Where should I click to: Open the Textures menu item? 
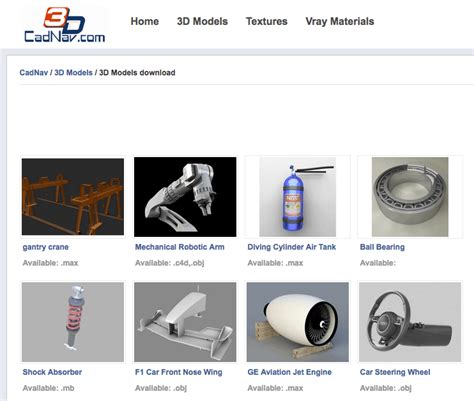267,21
